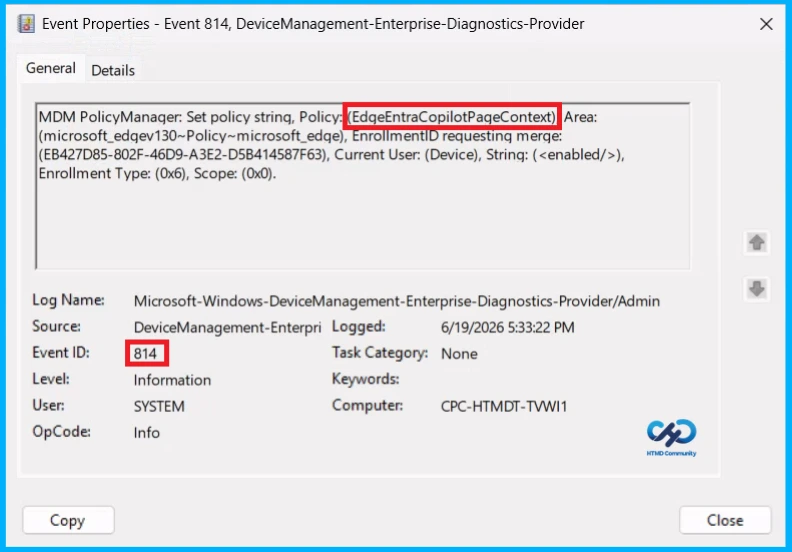Click the Logged date 6/19/2026 5:33:22 PM

click(x=508, y=327)
